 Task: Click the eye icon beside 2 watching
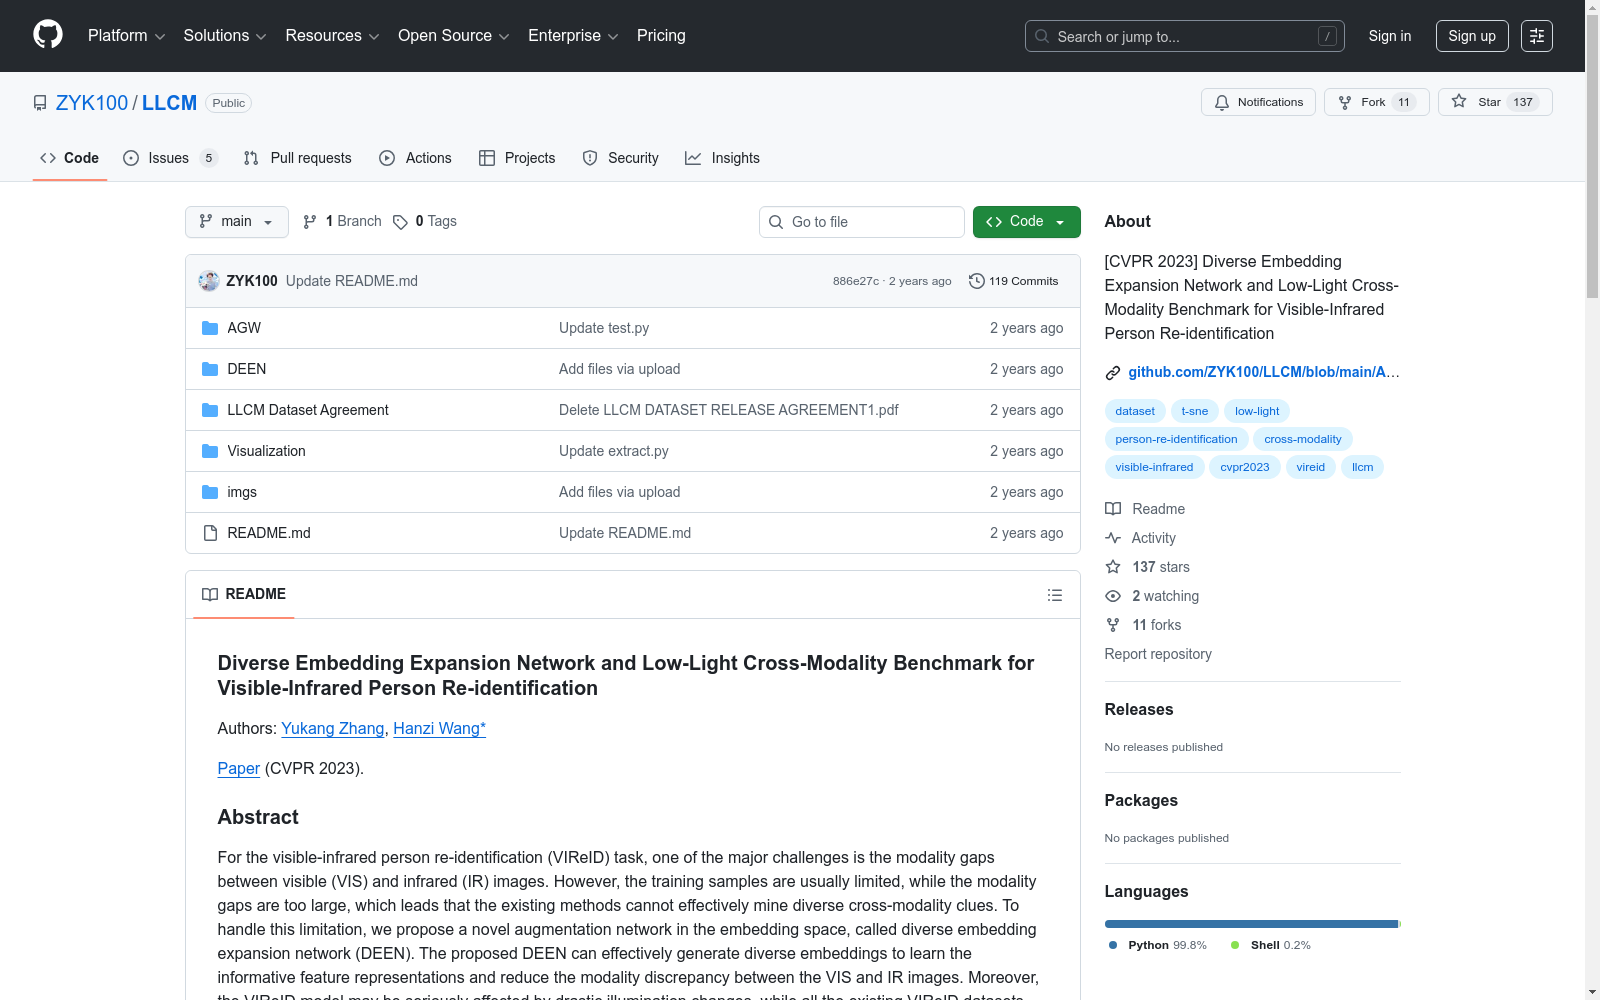pos(1113,596)
